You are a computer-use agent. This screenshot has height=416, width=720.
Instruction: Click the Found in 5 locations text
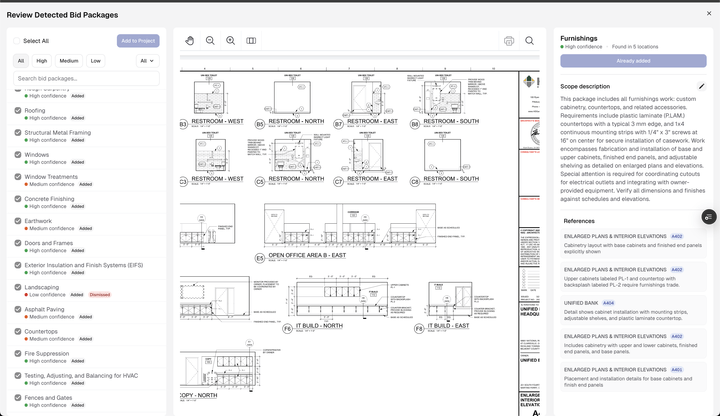(635, 47)
